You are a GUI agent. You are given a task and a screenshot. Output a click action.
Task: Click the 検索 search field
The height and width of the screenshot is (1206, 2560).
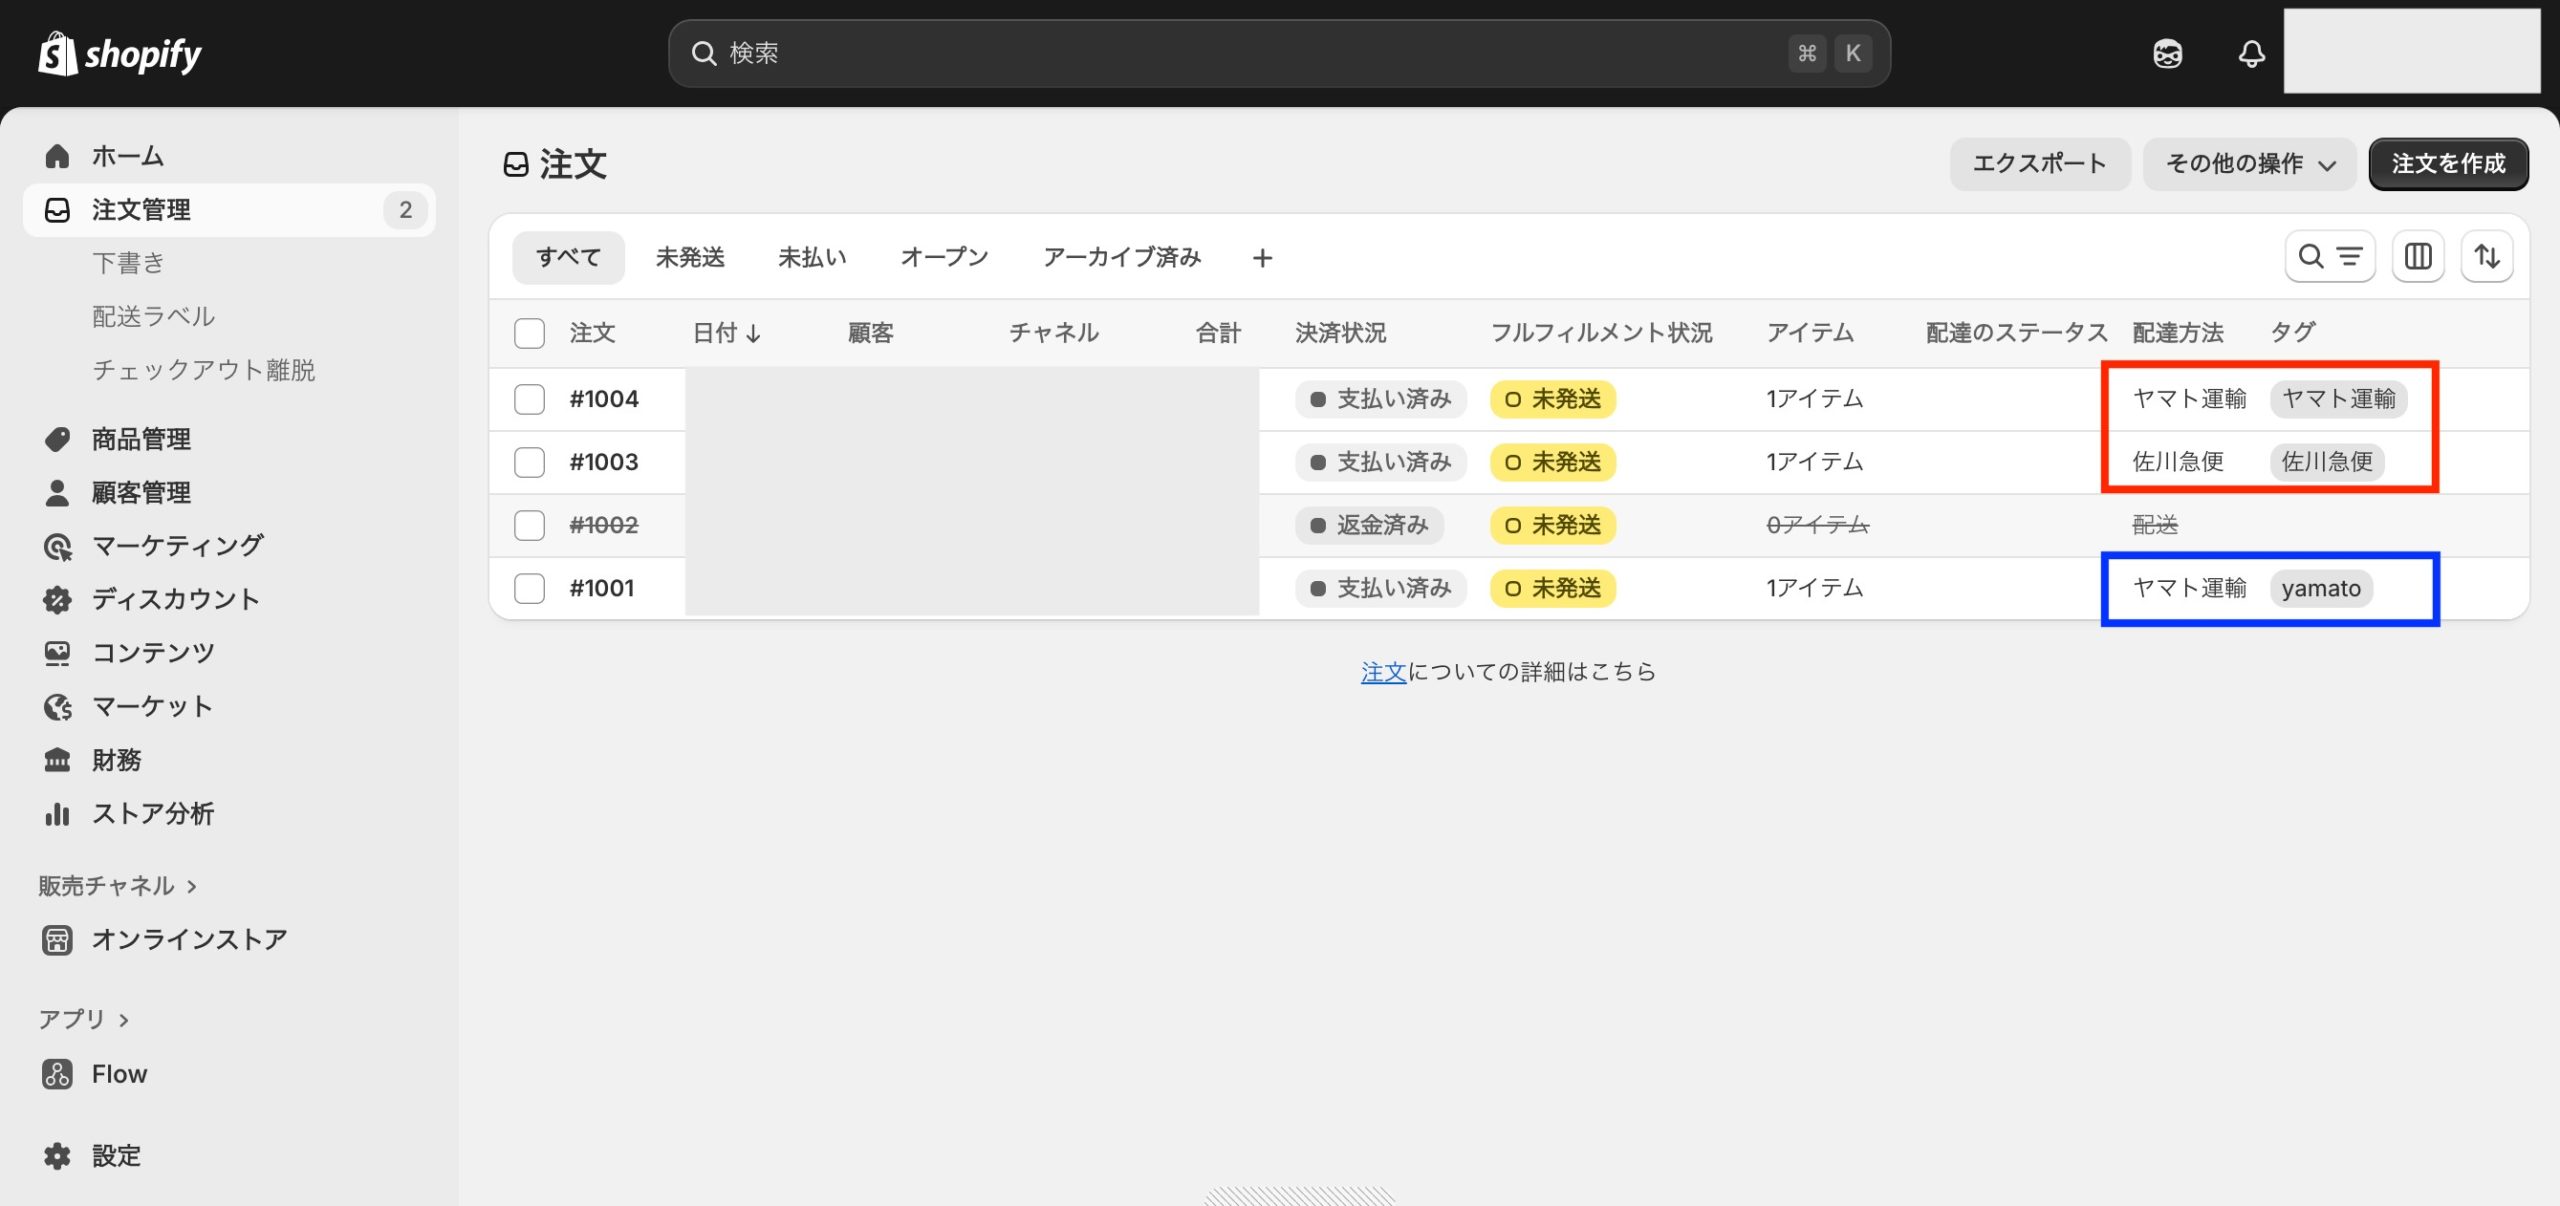[1250, 53]
